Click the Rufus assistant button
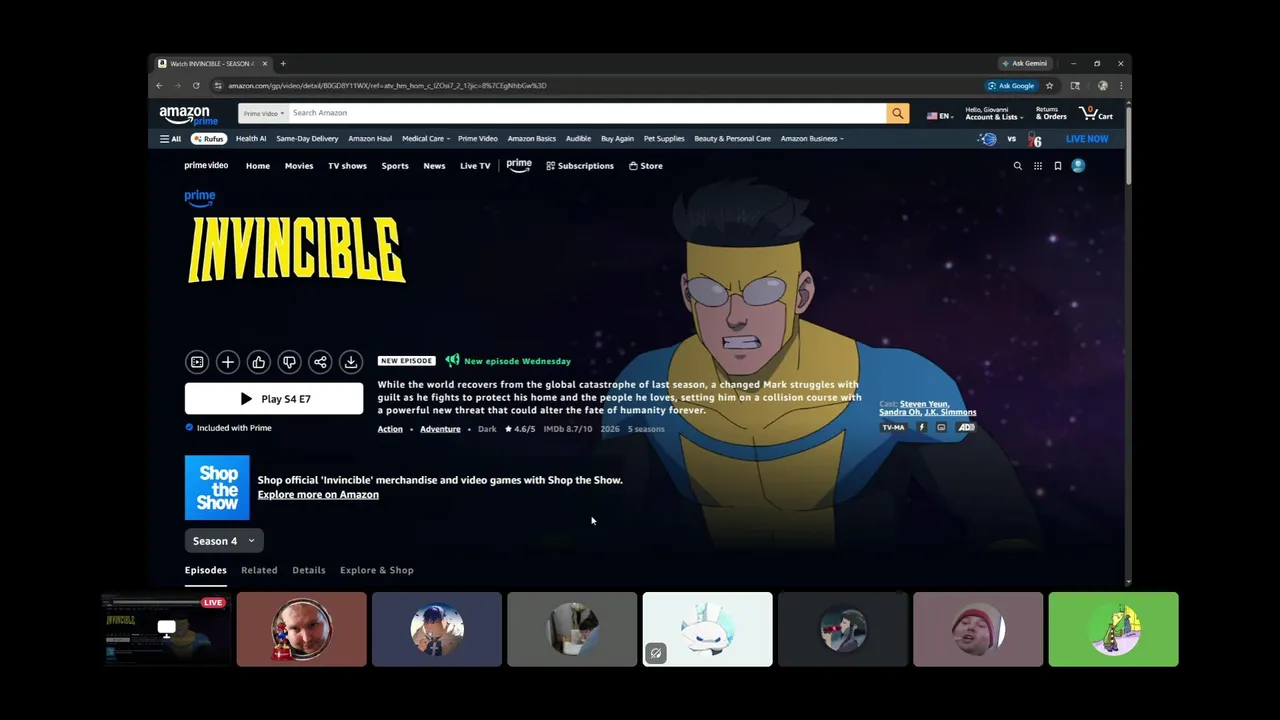This screenshot has height=720, width=1280. (x=209, y=139)
